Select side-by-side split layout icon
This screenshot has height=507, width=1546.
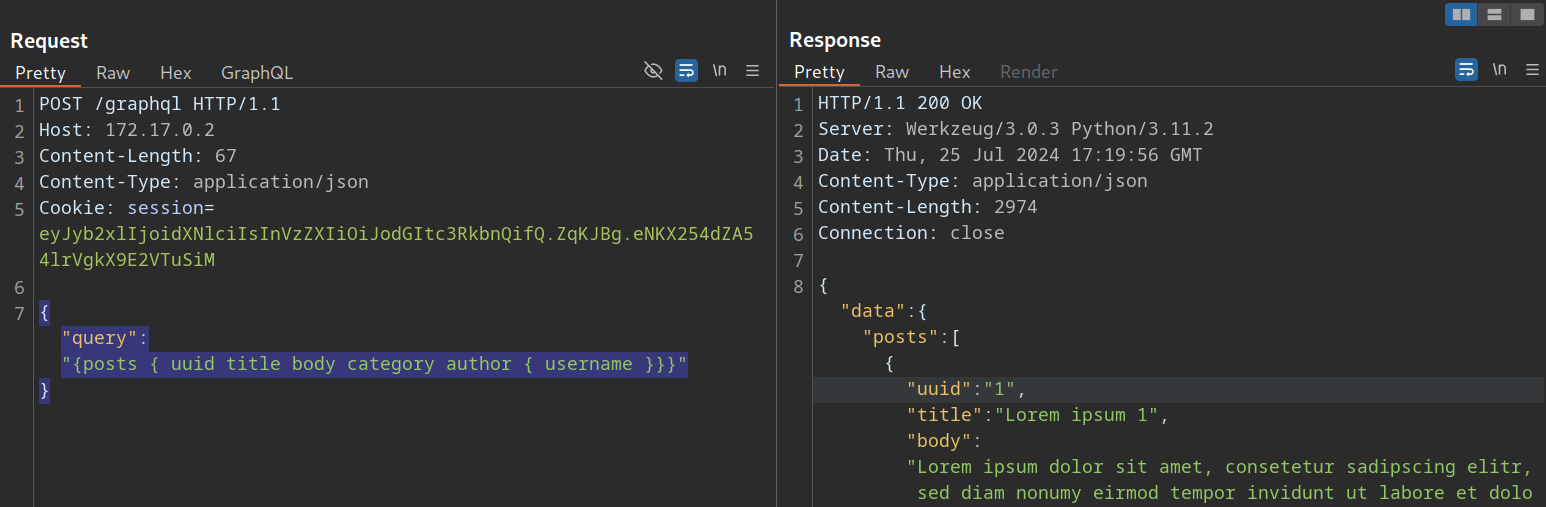(1461, 14)
